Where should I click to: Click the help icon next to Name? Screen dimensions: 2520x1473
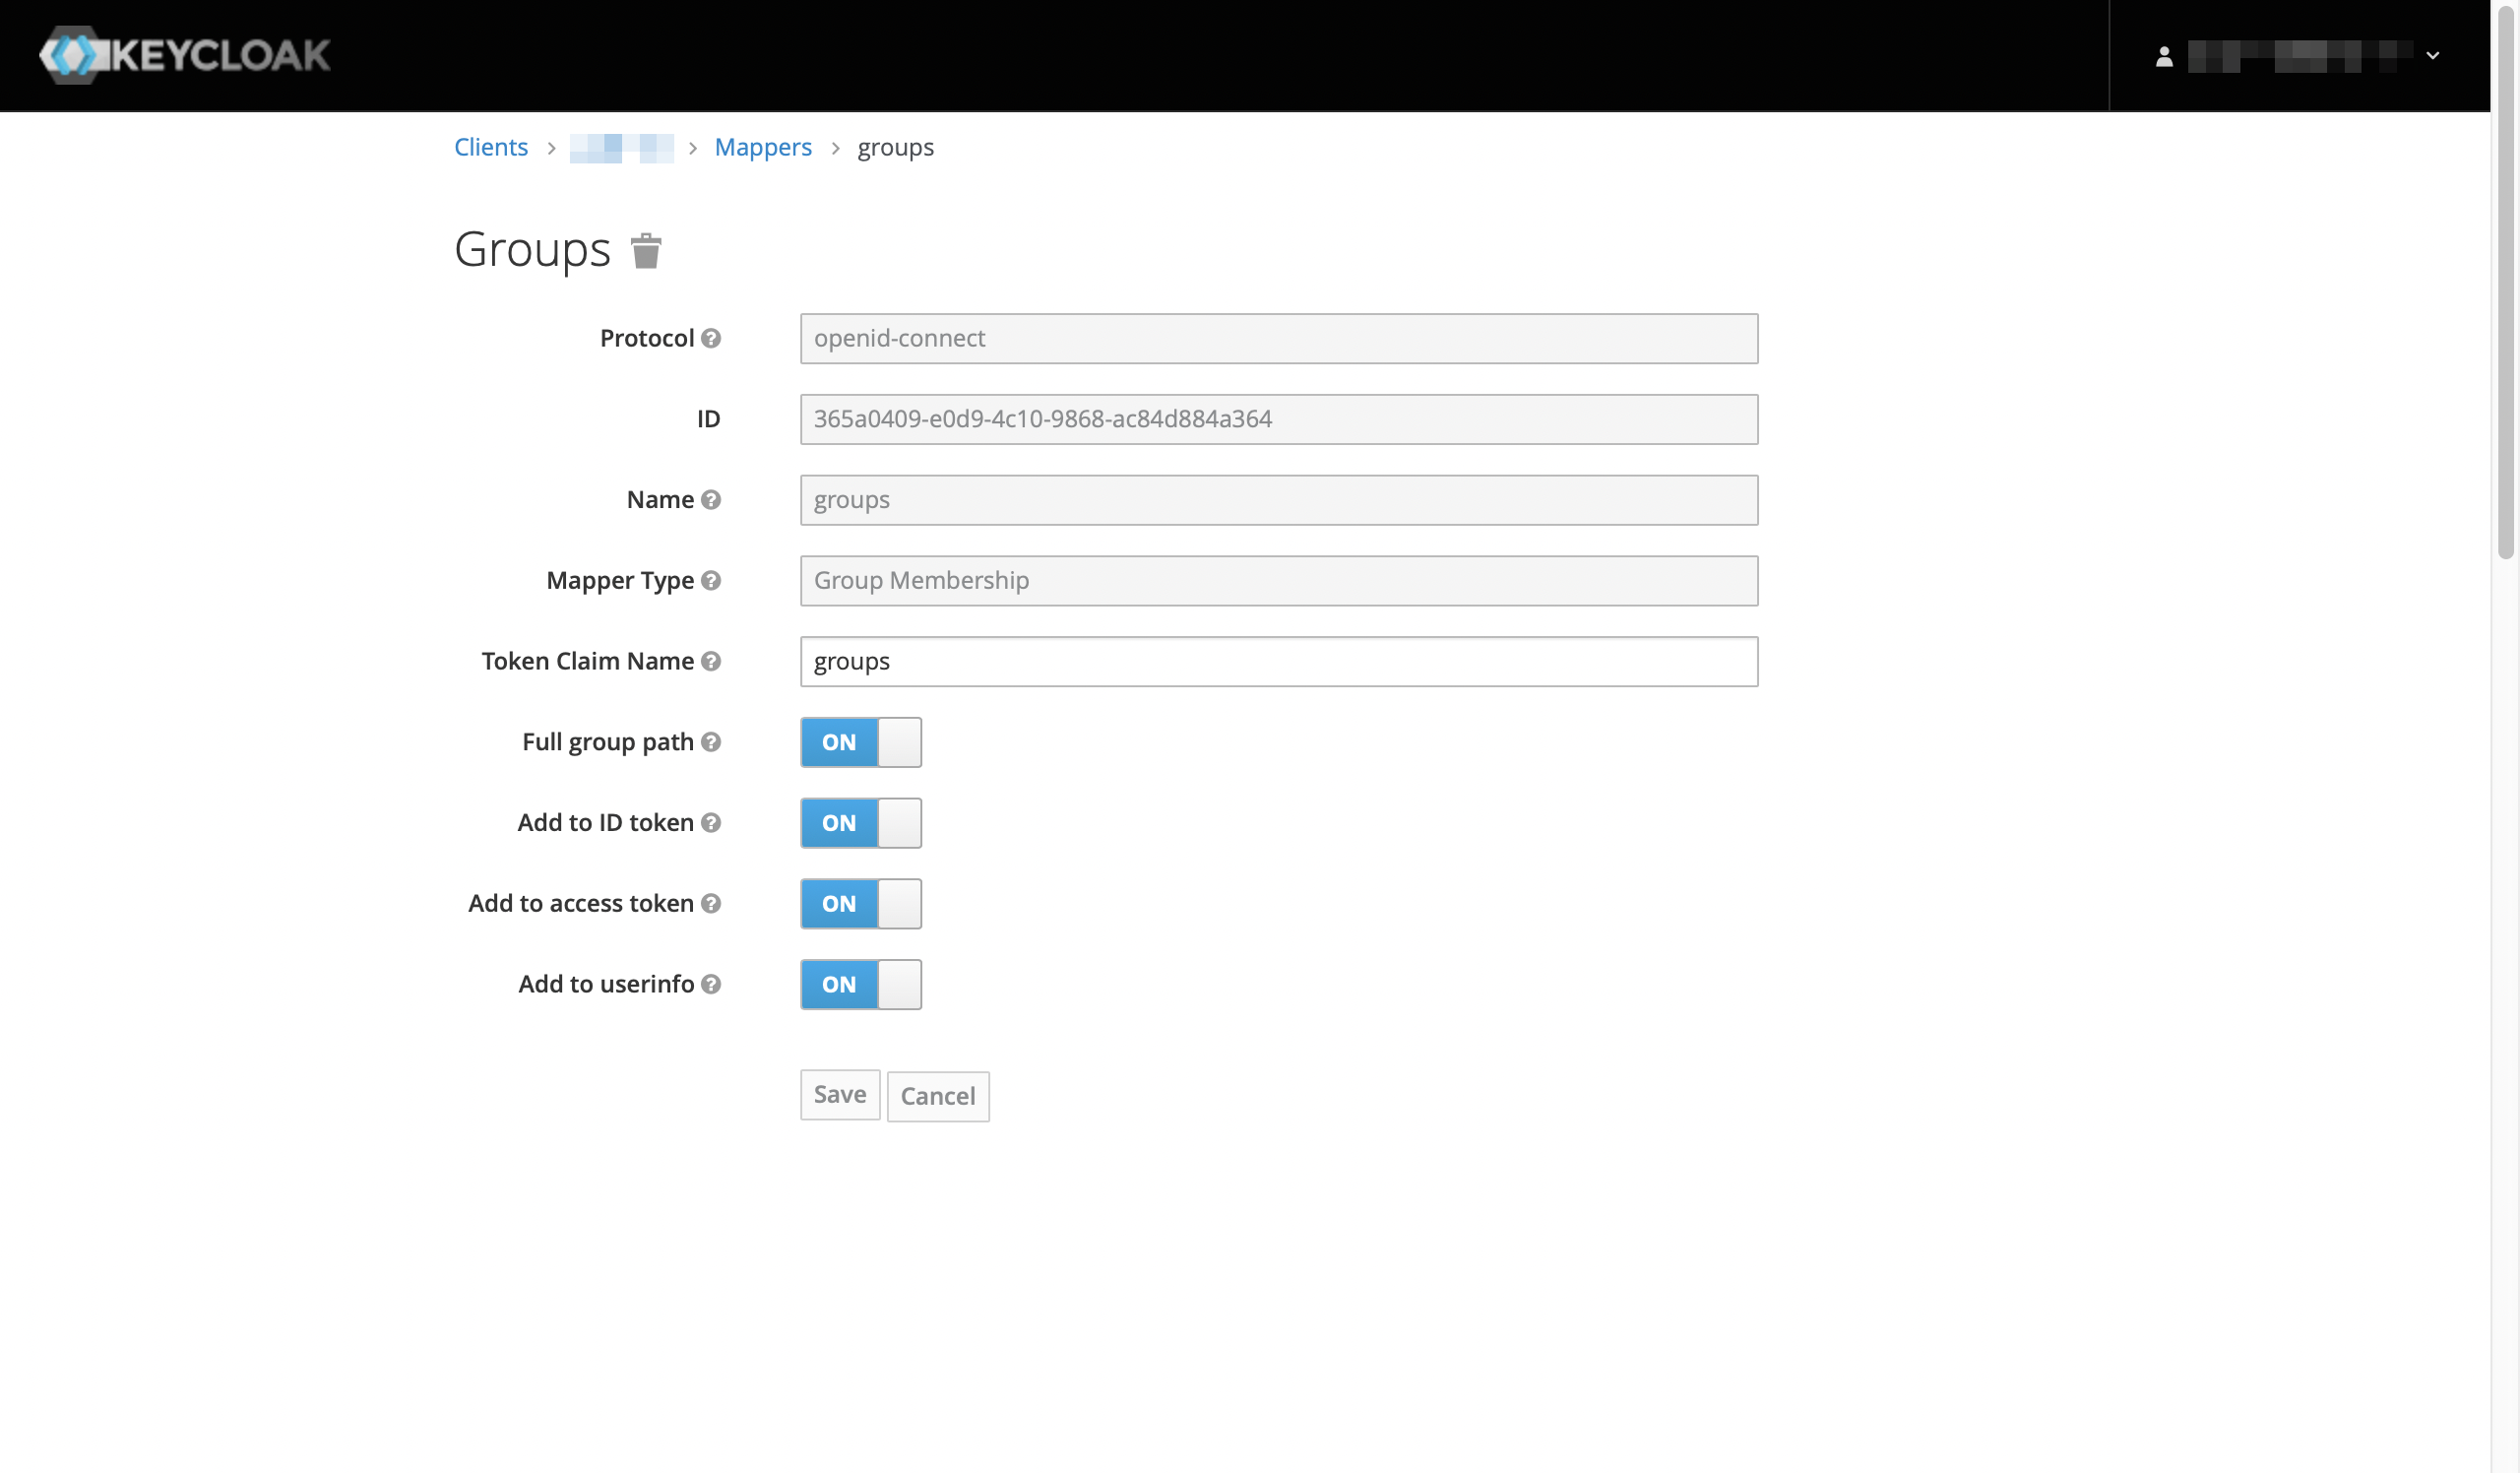(711, 499)
